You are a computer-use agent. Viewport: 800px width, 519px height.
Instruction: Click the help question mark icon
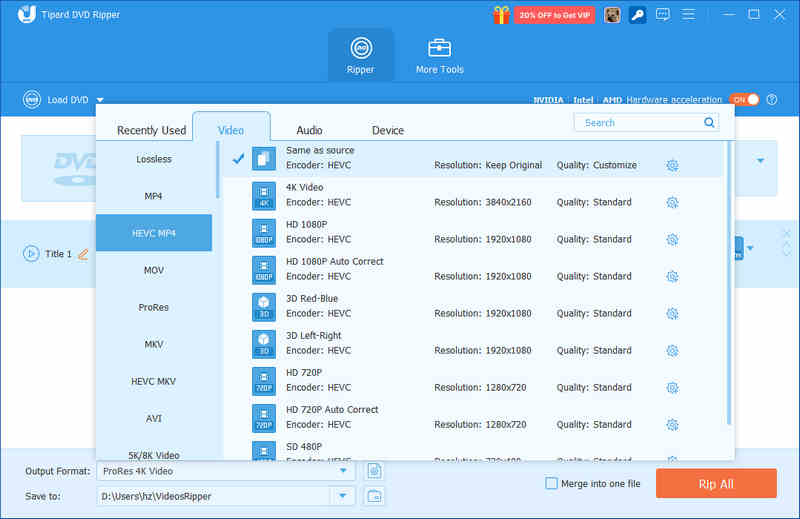tap(772, 100)
